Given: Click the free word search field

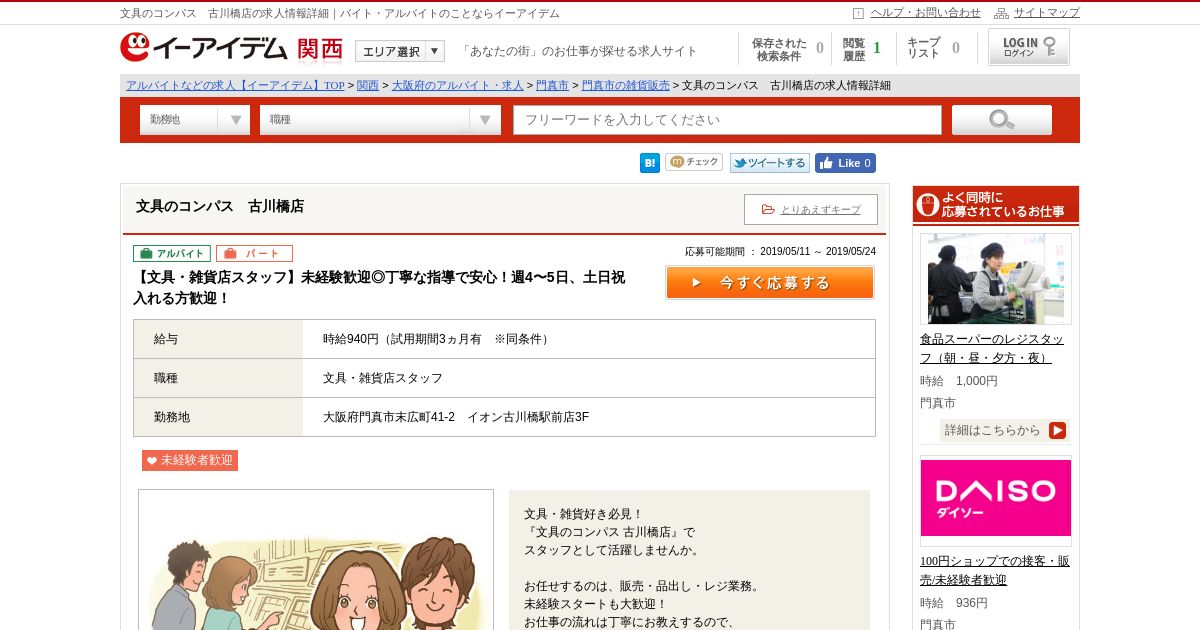Looking at the screenshot, I should (x=727, y=120).
